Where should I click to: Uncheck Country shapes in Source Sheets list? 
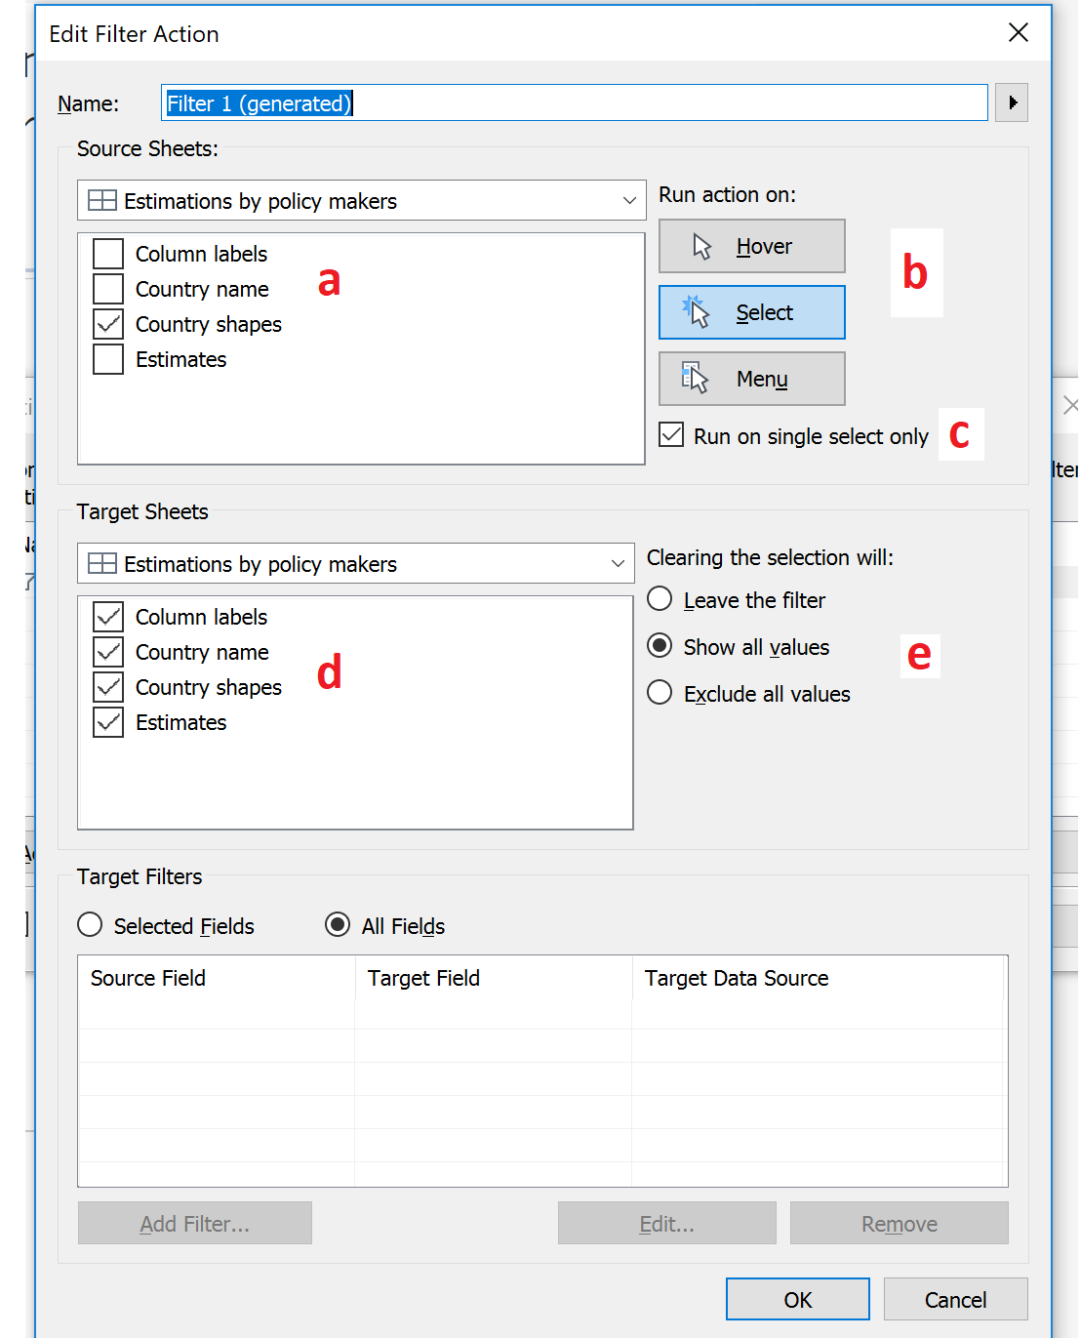click(107, 323)
